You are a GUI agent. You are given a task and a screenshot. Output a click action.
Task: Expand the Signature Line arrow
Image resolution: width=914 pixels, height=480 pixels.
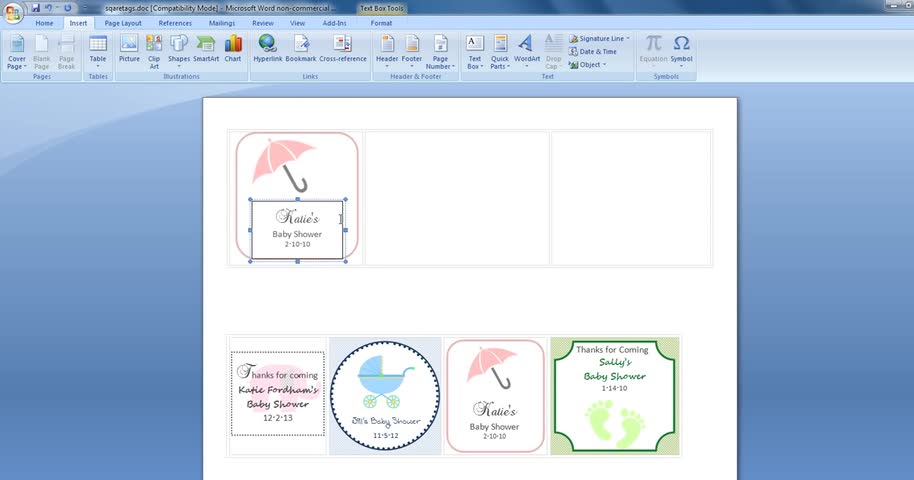[628, 38]
